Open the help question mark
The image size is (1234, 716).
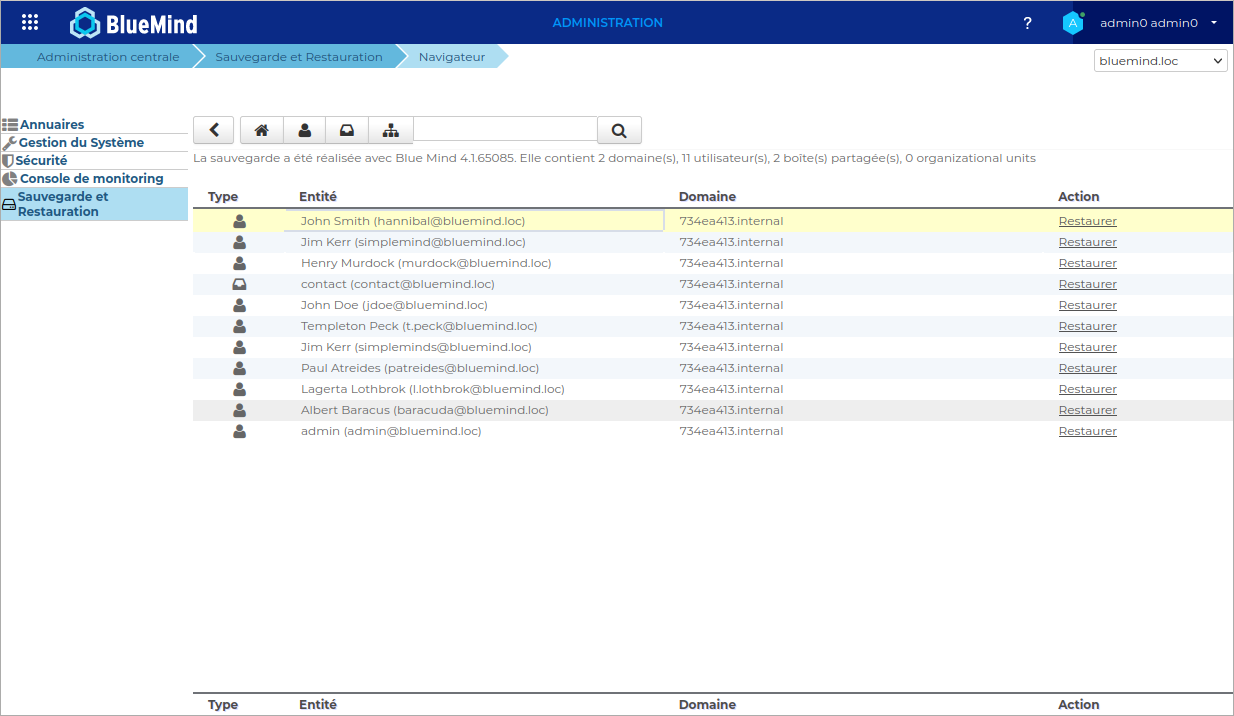click(x=1027, y=23)
